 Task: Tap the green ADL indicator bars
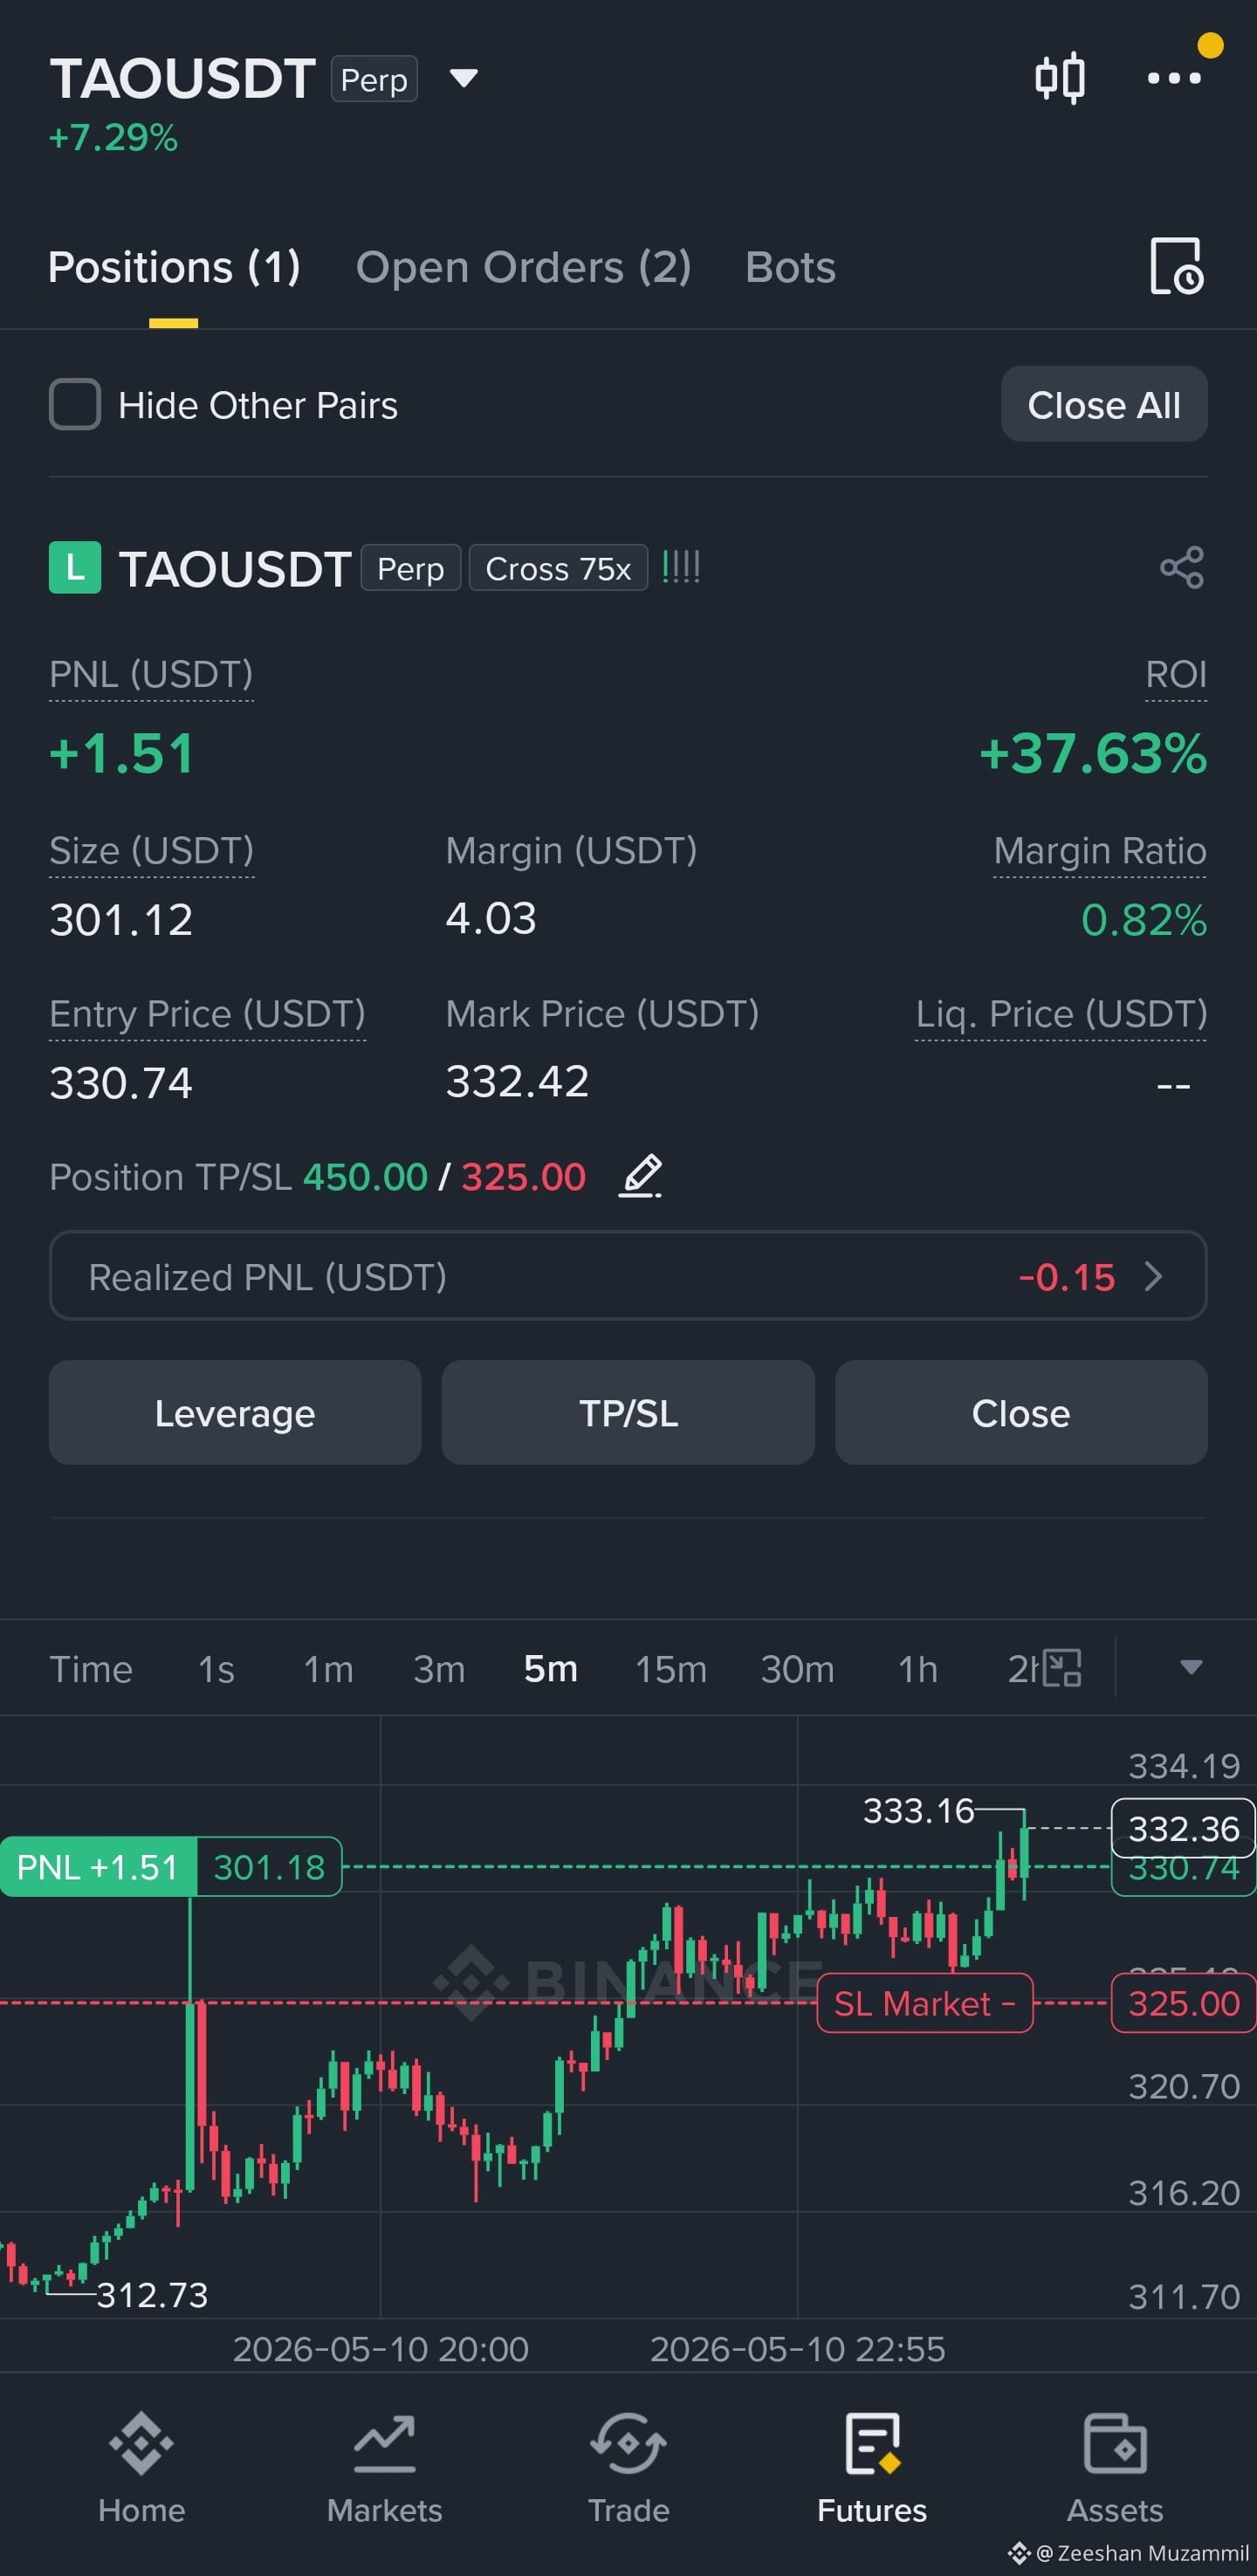(x=681, y=568)
